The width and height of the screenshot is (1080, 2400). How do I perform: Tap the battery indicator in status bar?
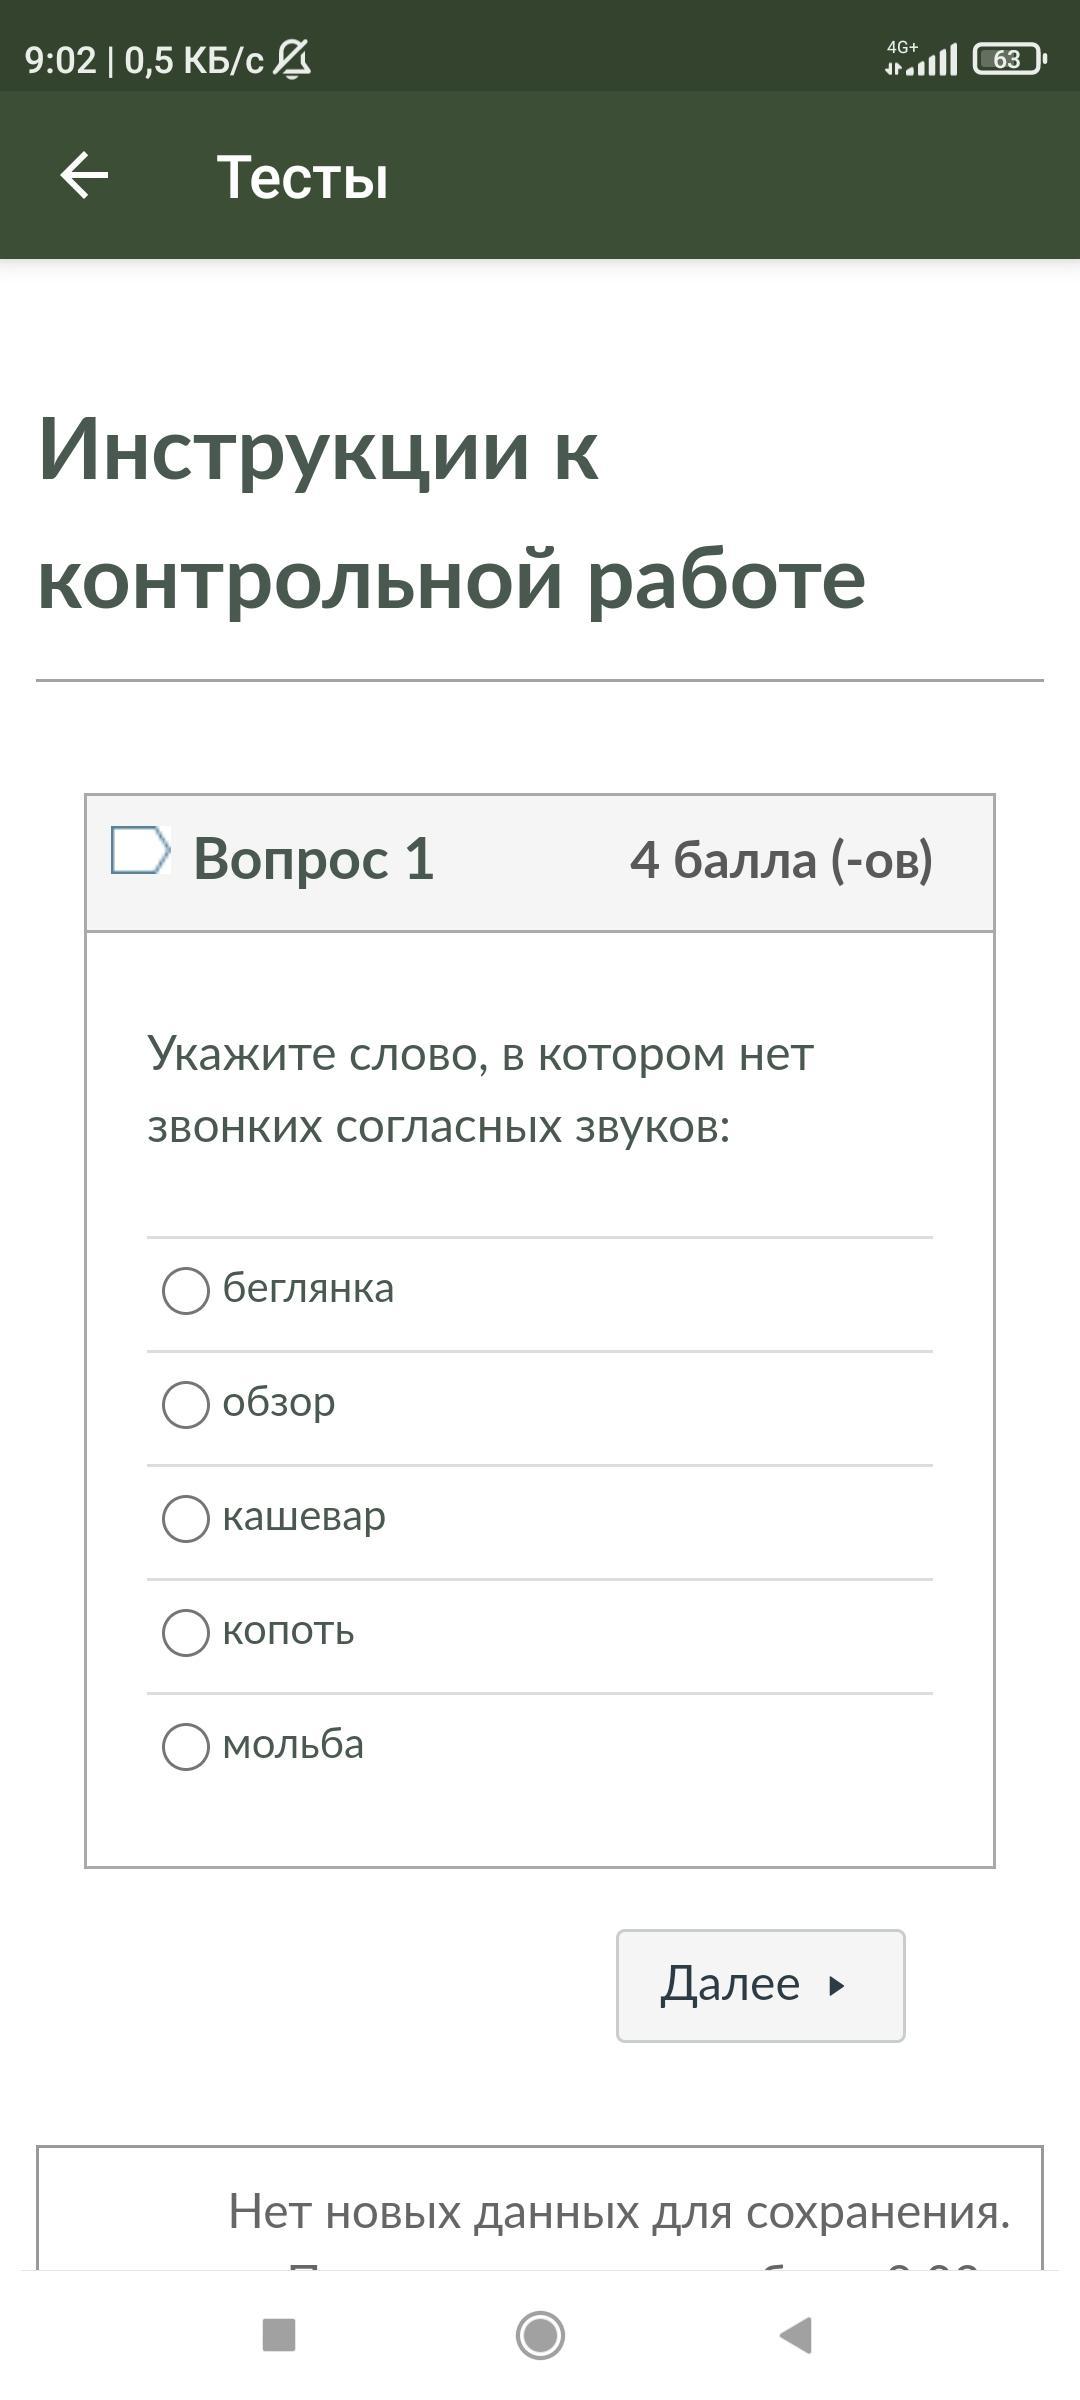click(1010, 60)
